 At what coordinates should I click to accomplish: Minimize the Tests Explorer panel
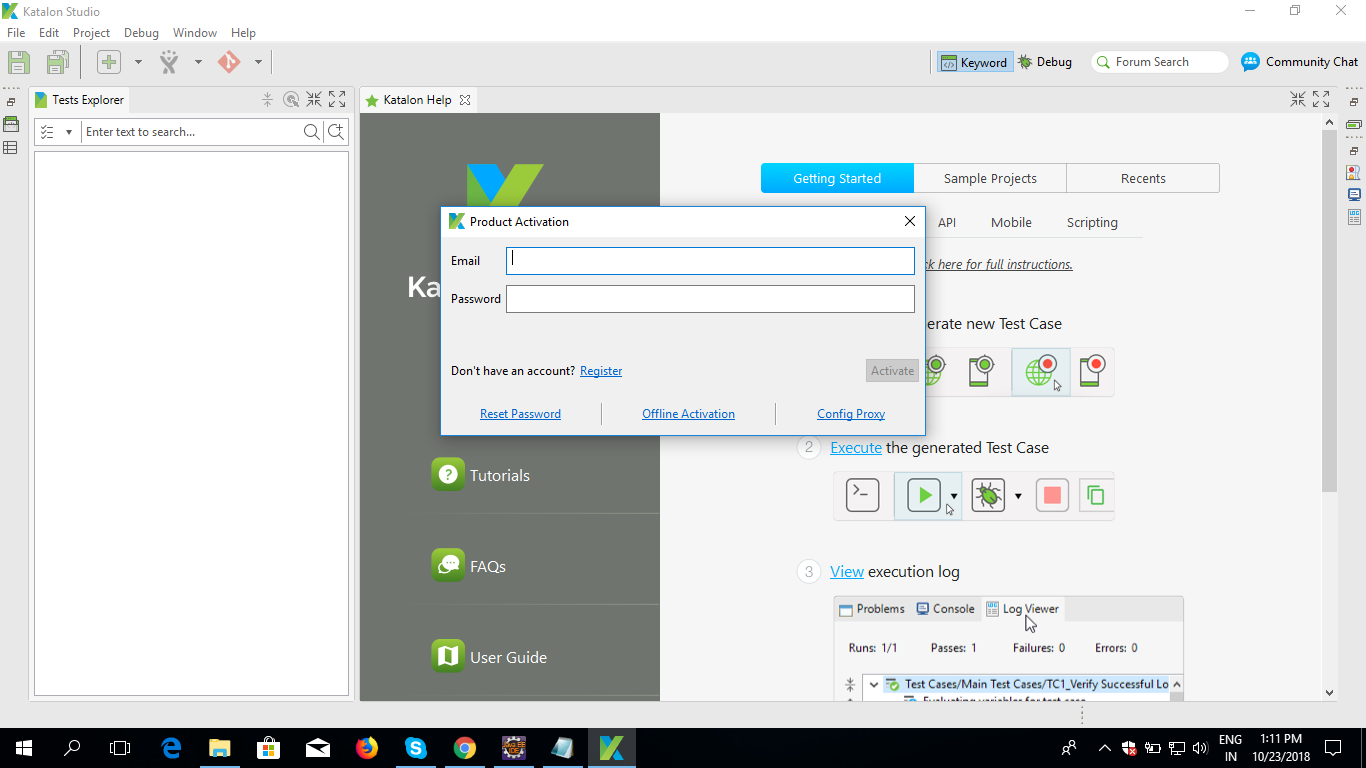coord(314,100)
